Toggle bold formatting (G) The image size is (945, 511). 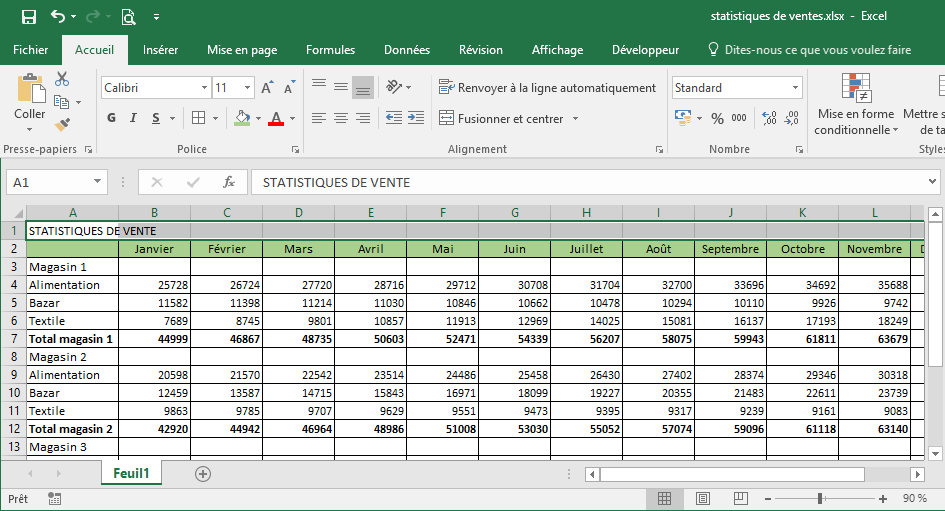112,118
